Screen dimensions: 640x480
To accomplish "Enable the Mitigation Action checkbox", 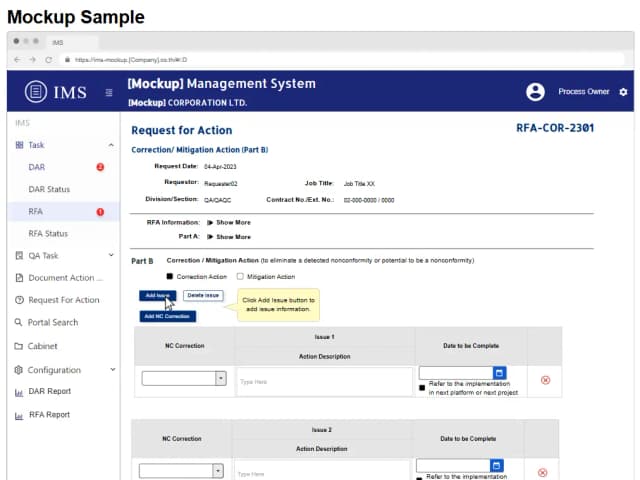I will (240, 276).
